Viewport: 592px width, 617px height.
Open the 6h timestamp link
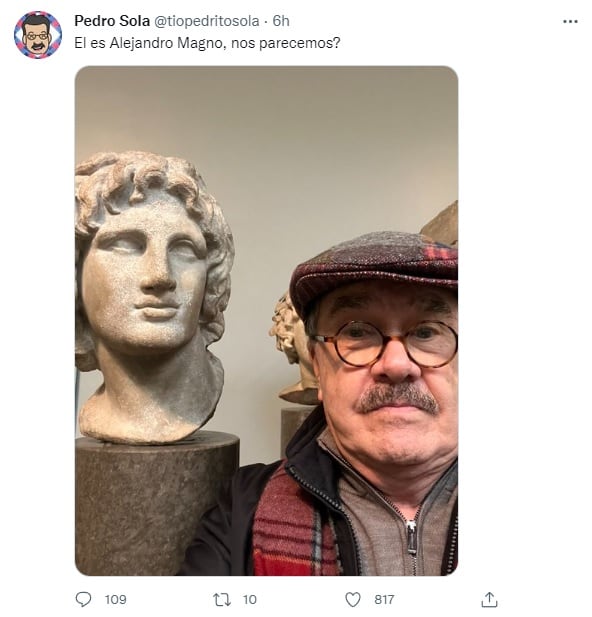[x=281, y=21]
